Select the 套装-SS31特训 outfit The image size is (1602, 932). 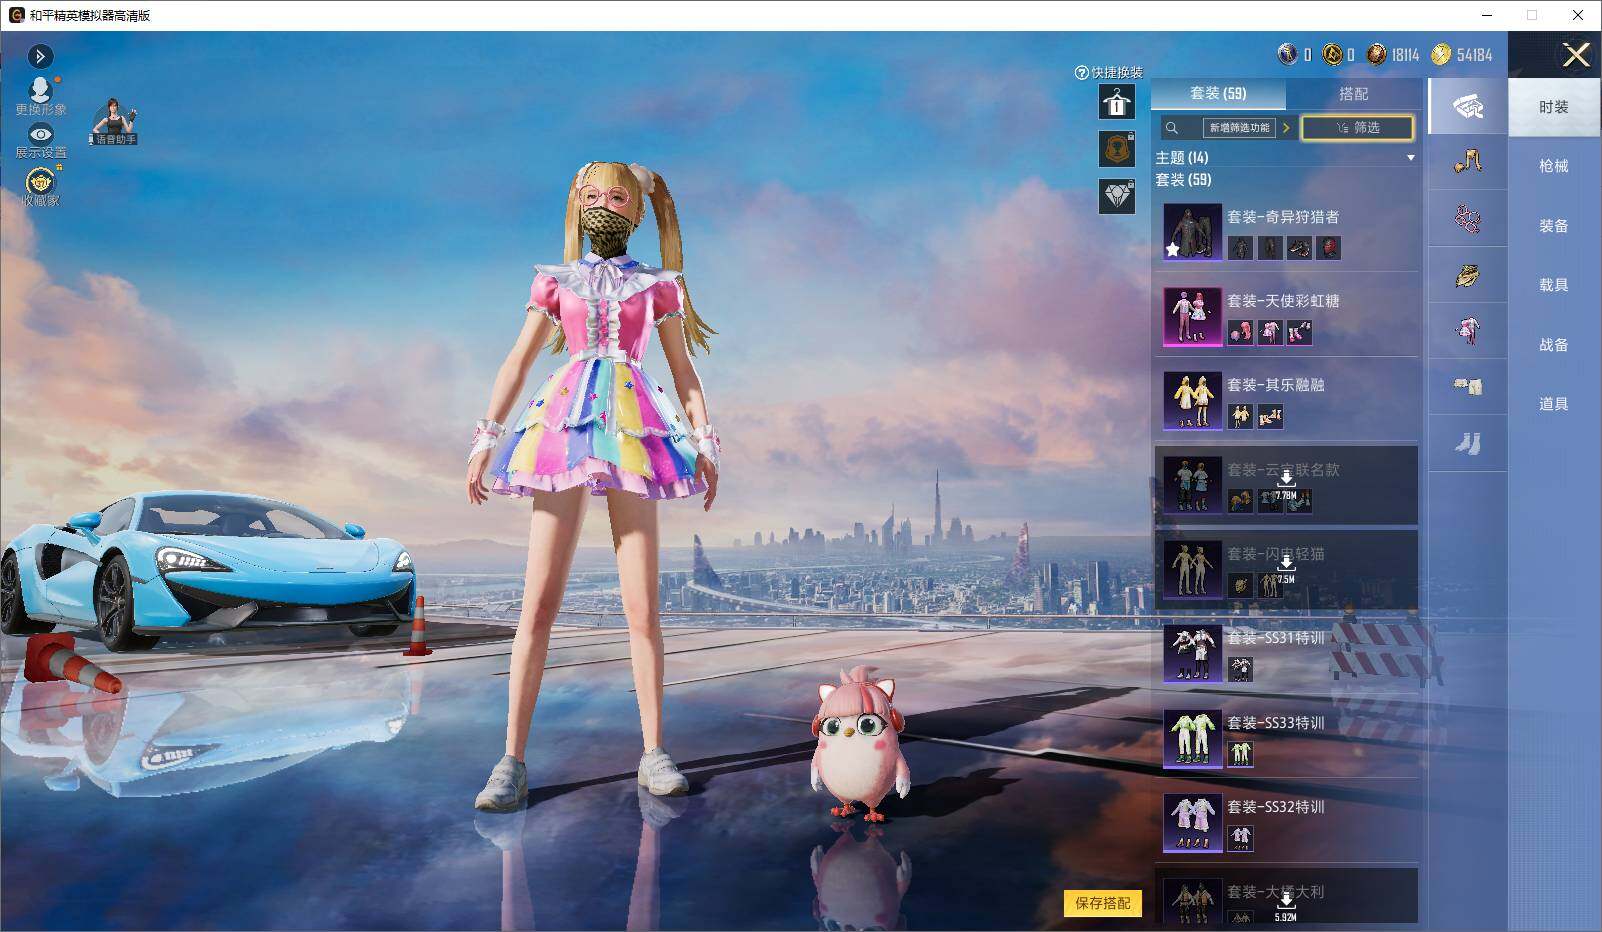coord(1286,653)
